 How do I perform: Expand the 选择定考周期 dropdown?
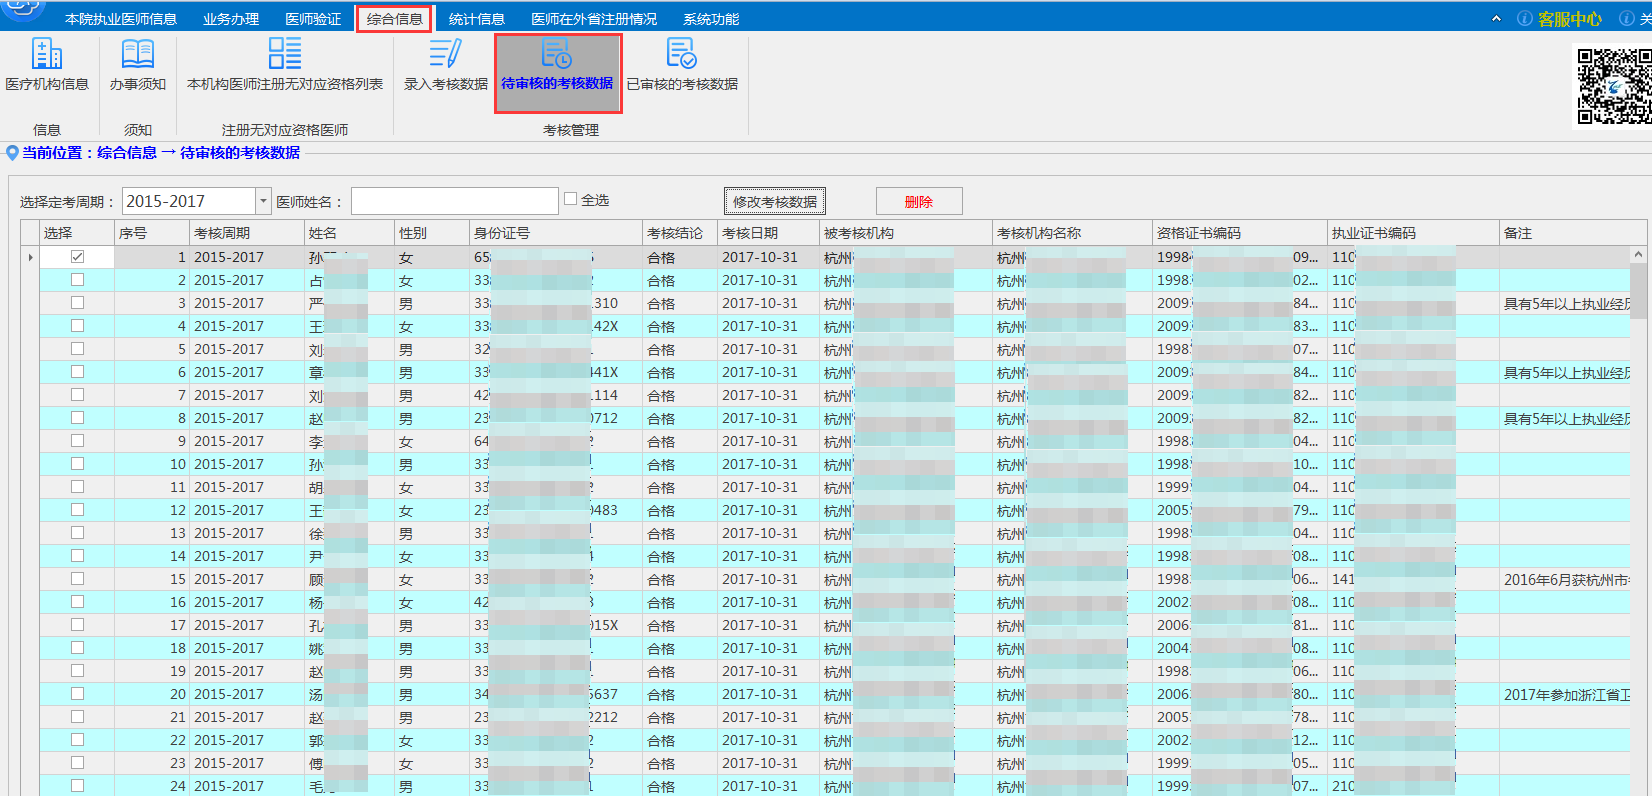(263, 201)
